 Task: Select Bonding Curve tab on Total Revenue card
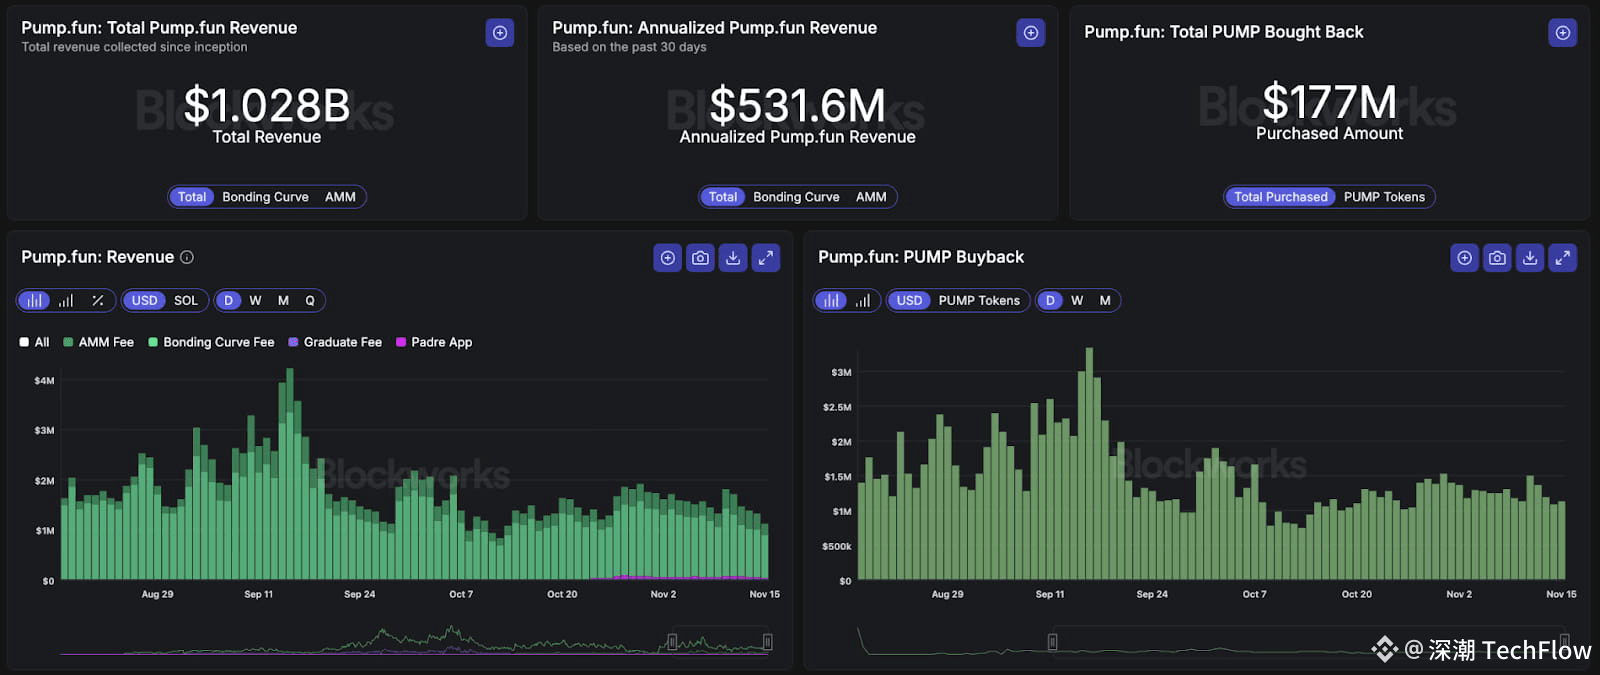265,197
